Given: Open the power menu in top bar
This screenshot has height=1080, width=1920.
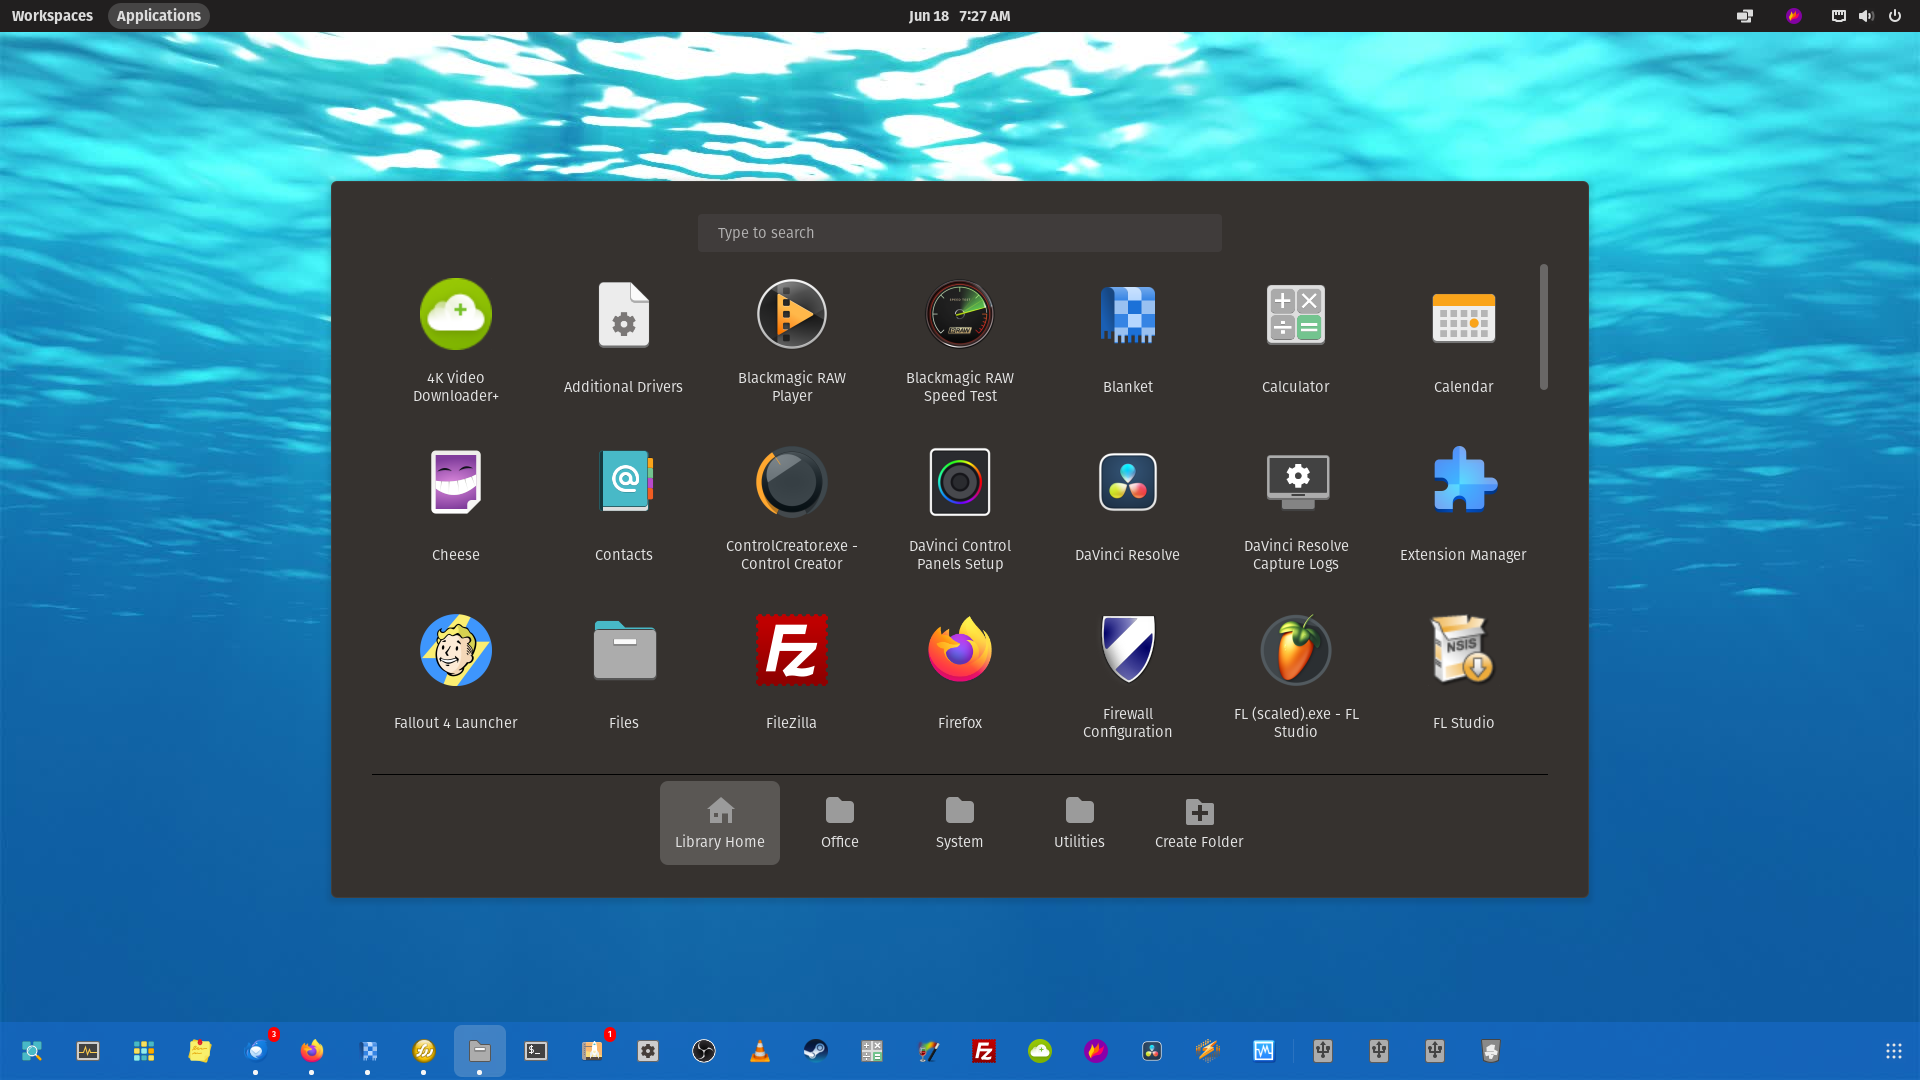Looking at the screenshot, I should click(x=1894, y=16).
